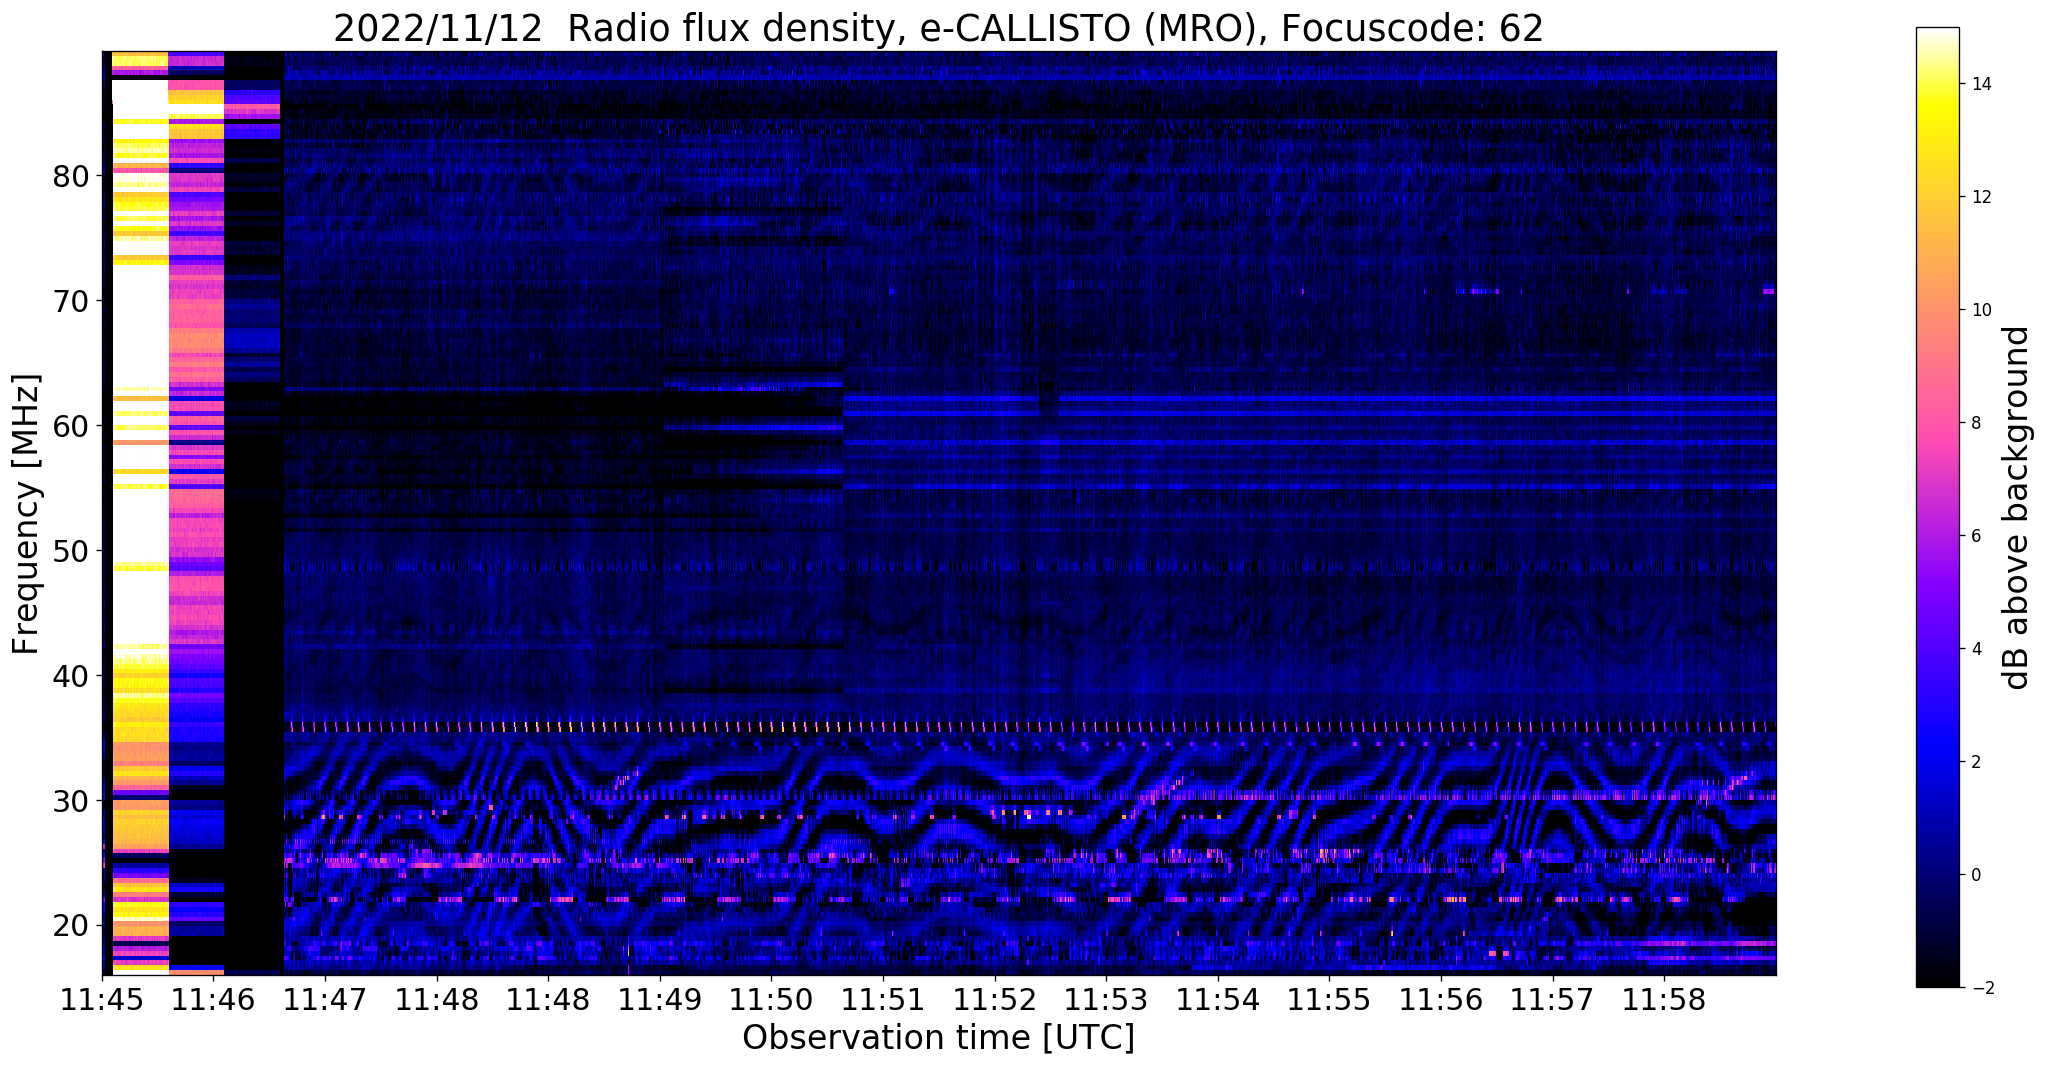Viewport: 2047px width, 1067px height.
Task: Click the 11:54 time tick label
Action: (1217, 1000)
